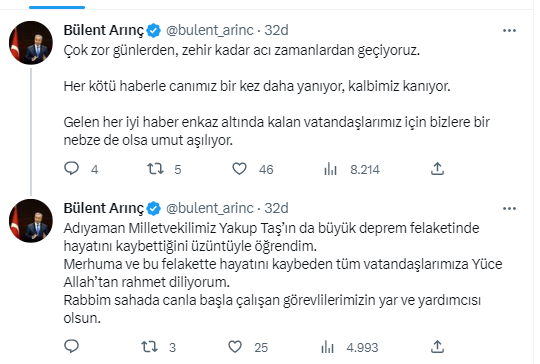The width and height of the screenshot is (540, 364).
Task: Open profile avatar of the second tweet
Action: pyautogui.click(x=31, y=221)
